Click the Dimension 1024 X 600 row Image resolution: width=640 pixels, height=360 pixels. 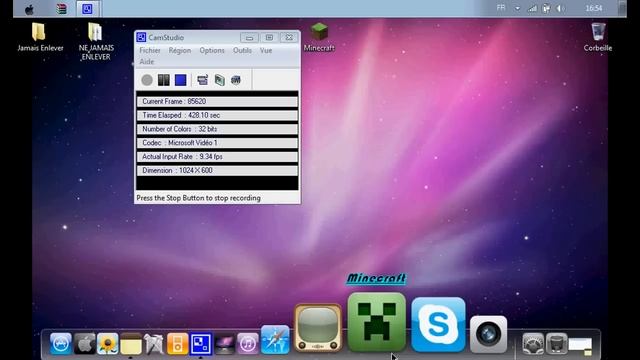[x=217, y=171]
